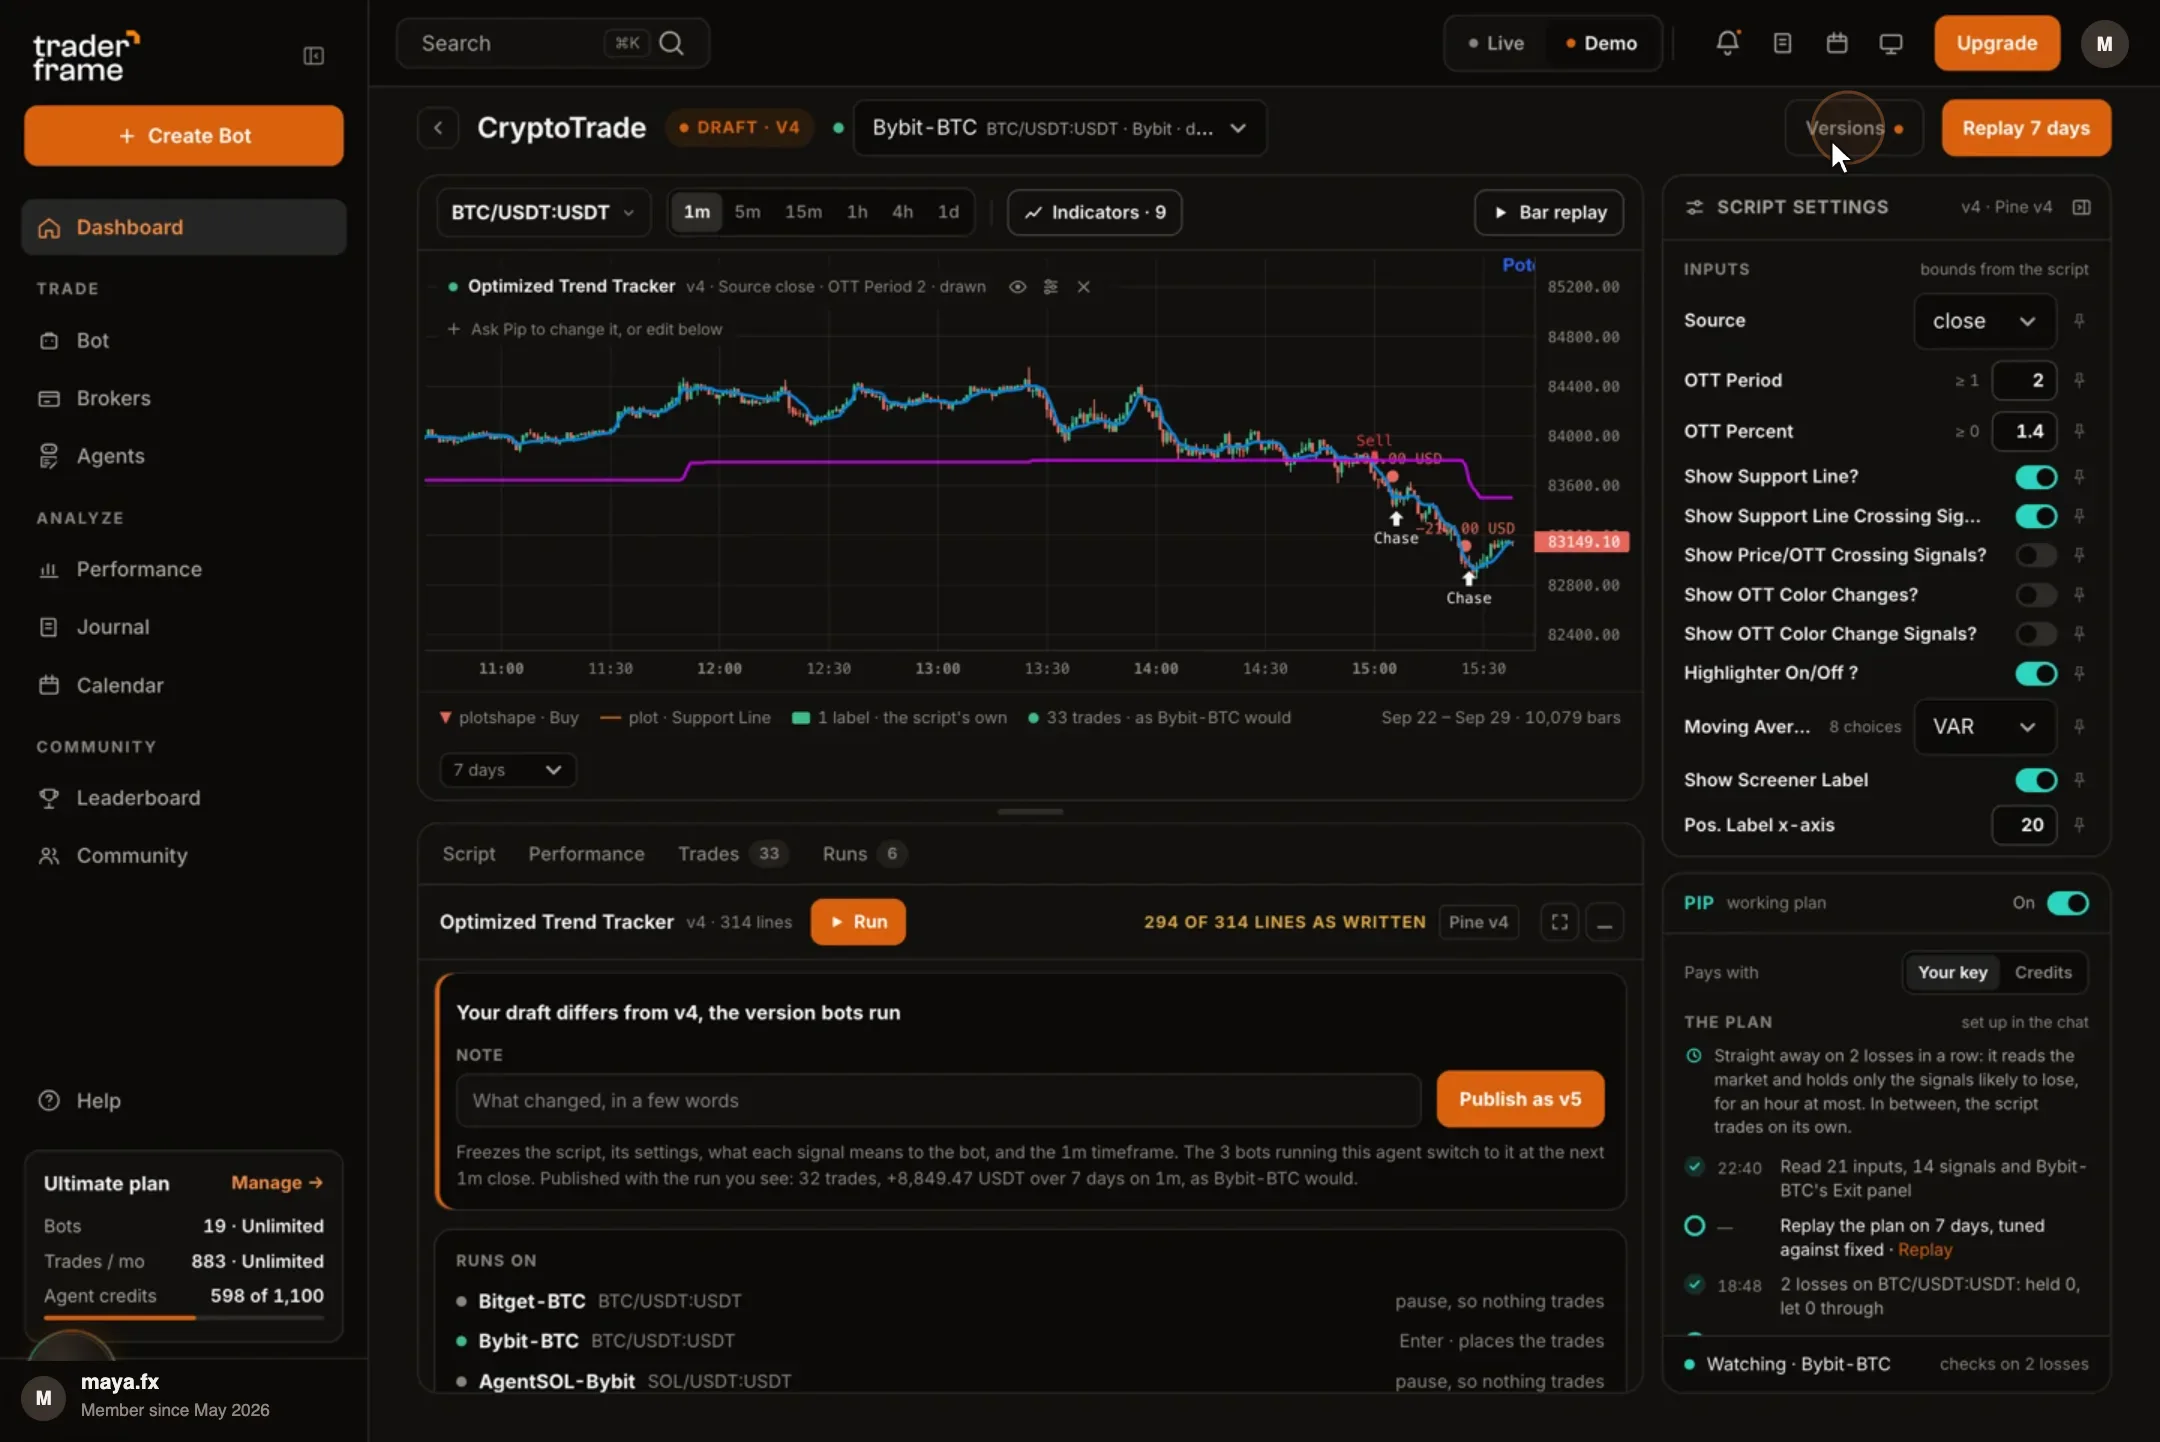Switch to the Performance tab below chart

586,854
